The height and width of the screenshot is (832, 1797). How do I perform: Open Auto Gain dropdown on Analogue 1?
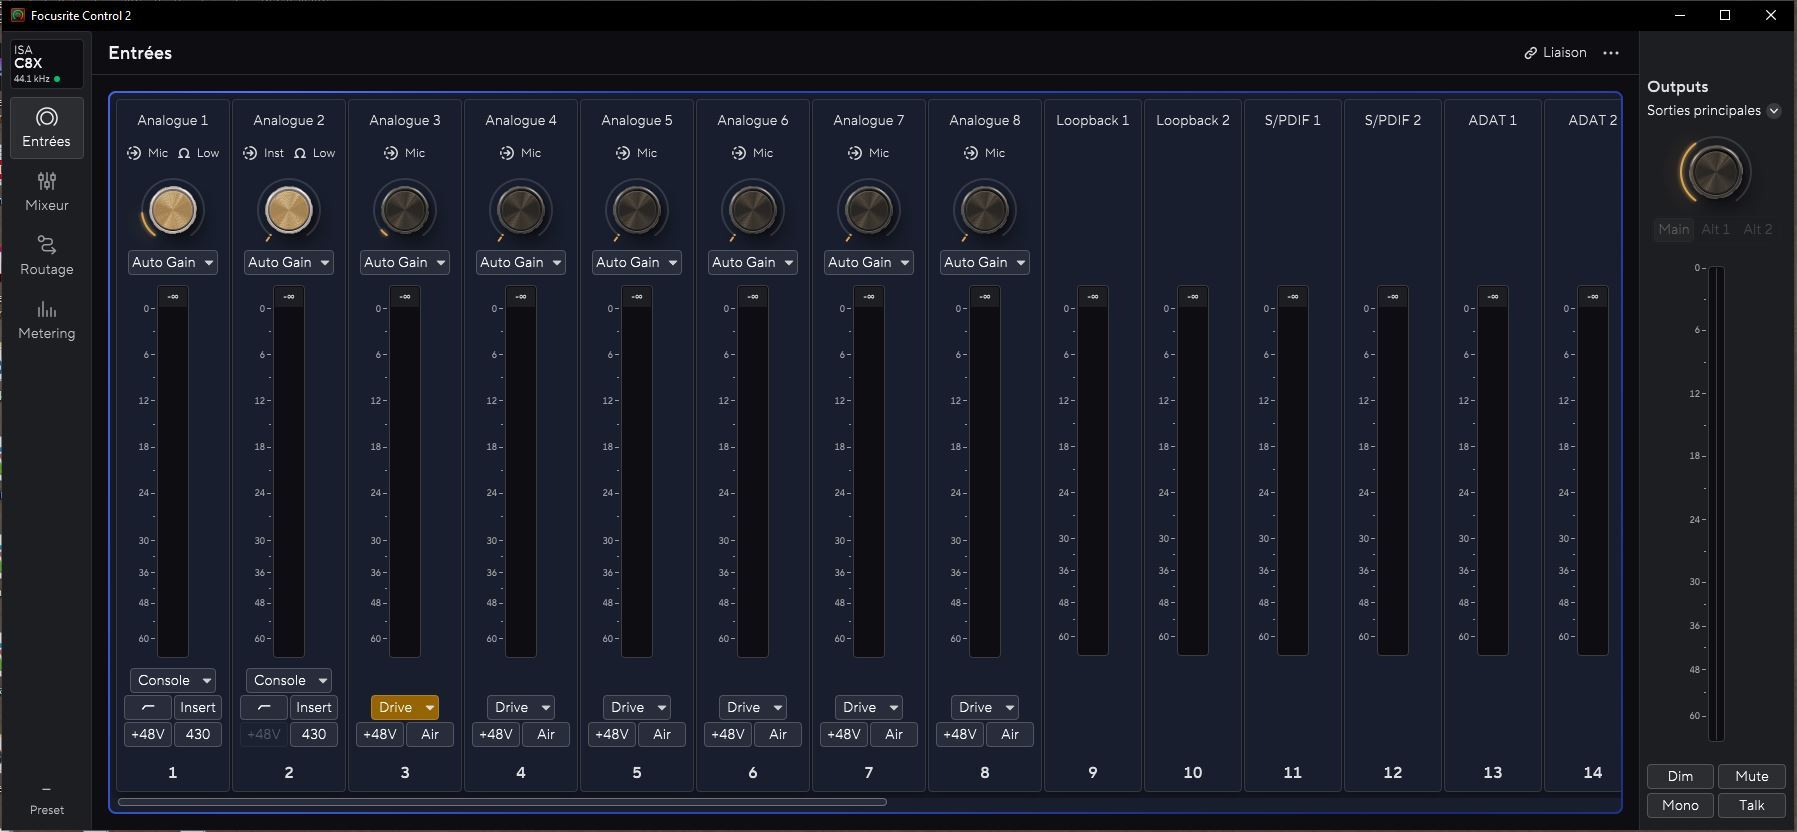click(173, 262)
